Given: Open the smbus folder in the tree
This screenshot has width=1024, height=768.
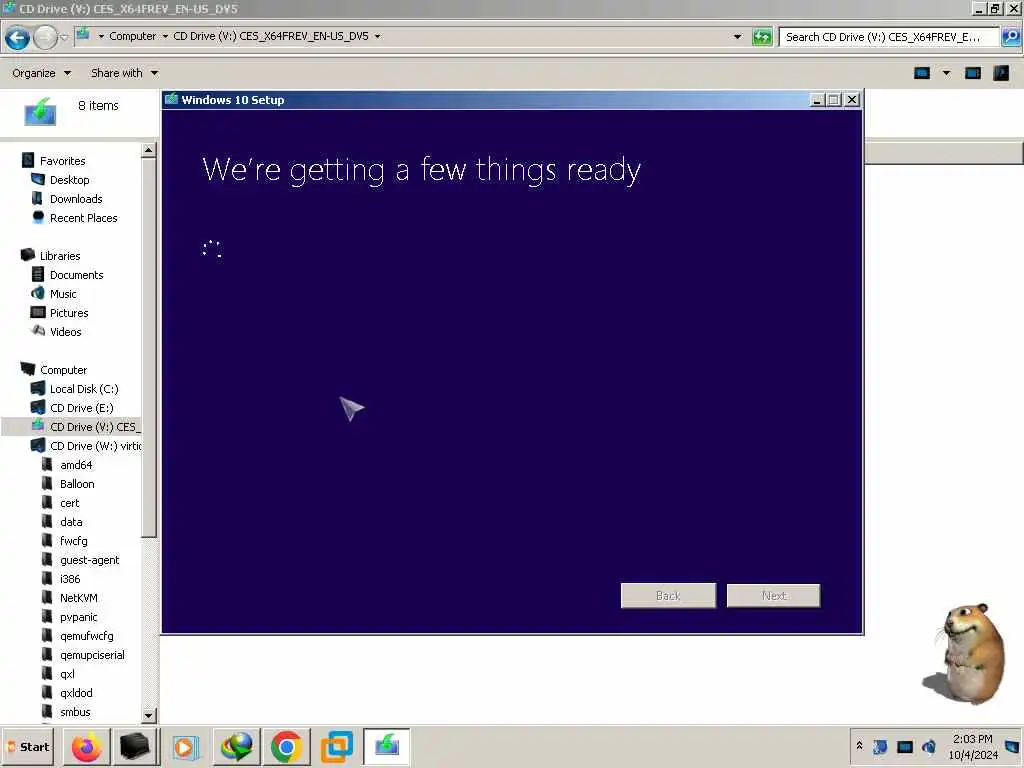Looking at the screenshot, I should point(75,712).
